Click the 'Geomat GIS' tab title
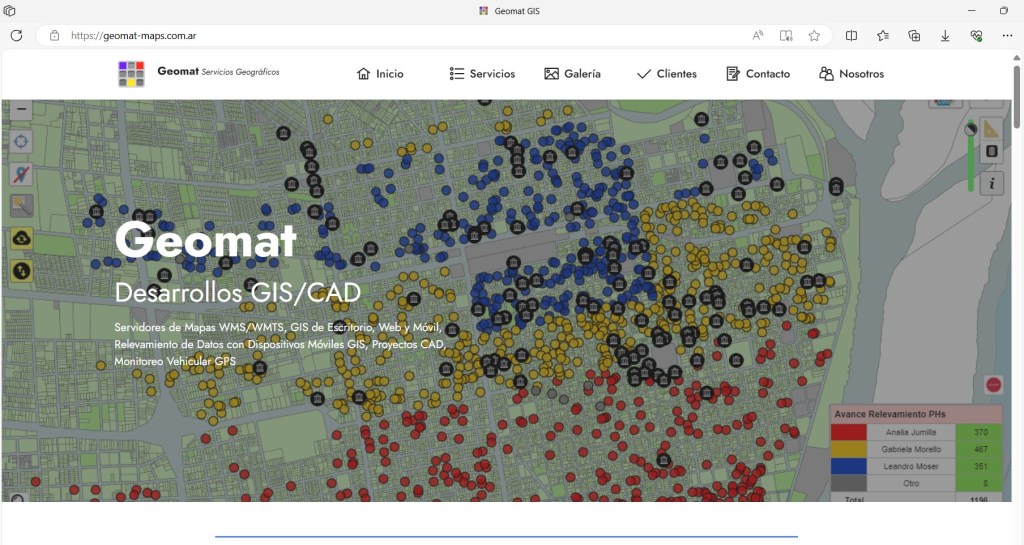 coord(517,10)
